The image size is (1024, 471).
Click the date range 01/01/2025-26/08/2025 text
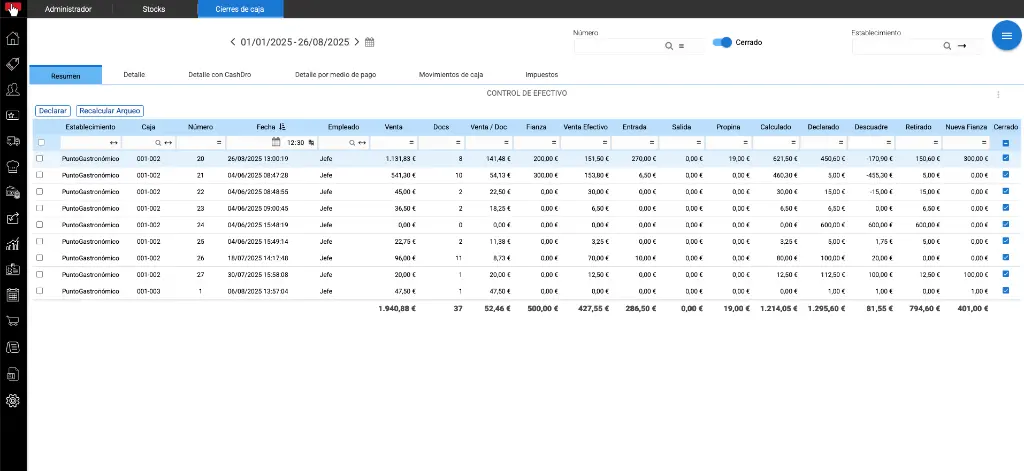[295, 42]
